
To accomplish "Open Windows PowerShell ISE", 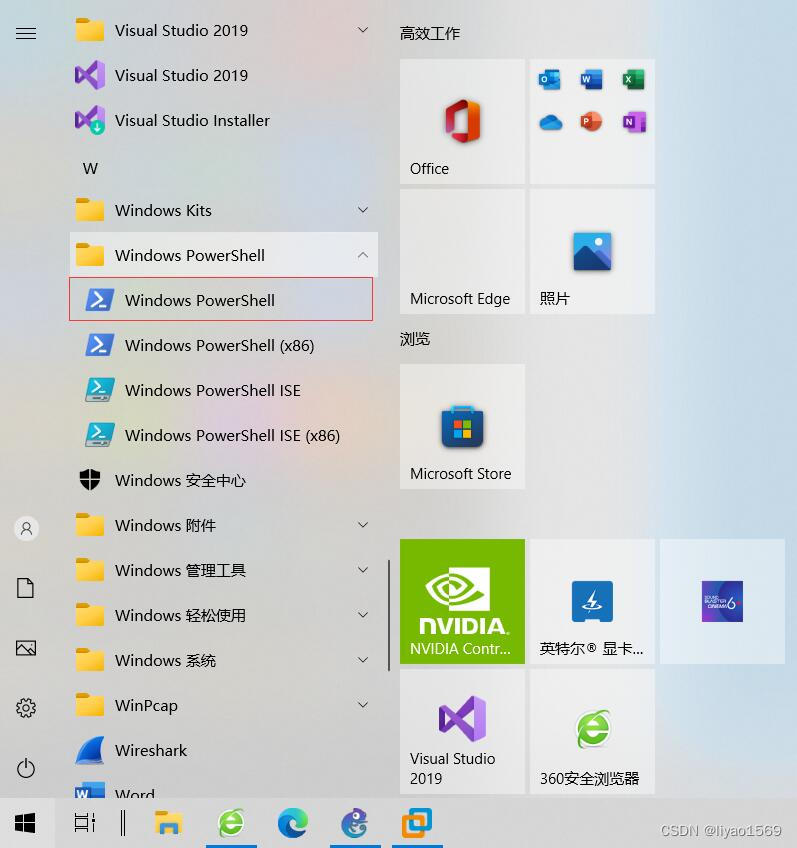I will click(224, 390).
